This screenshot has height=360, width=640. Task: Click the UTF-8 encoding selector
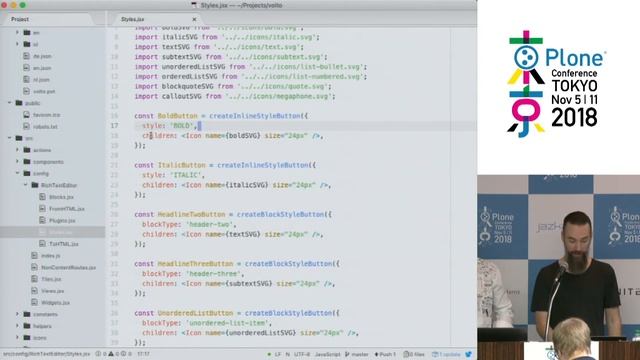pyautogui.click(x=302, y=354)
